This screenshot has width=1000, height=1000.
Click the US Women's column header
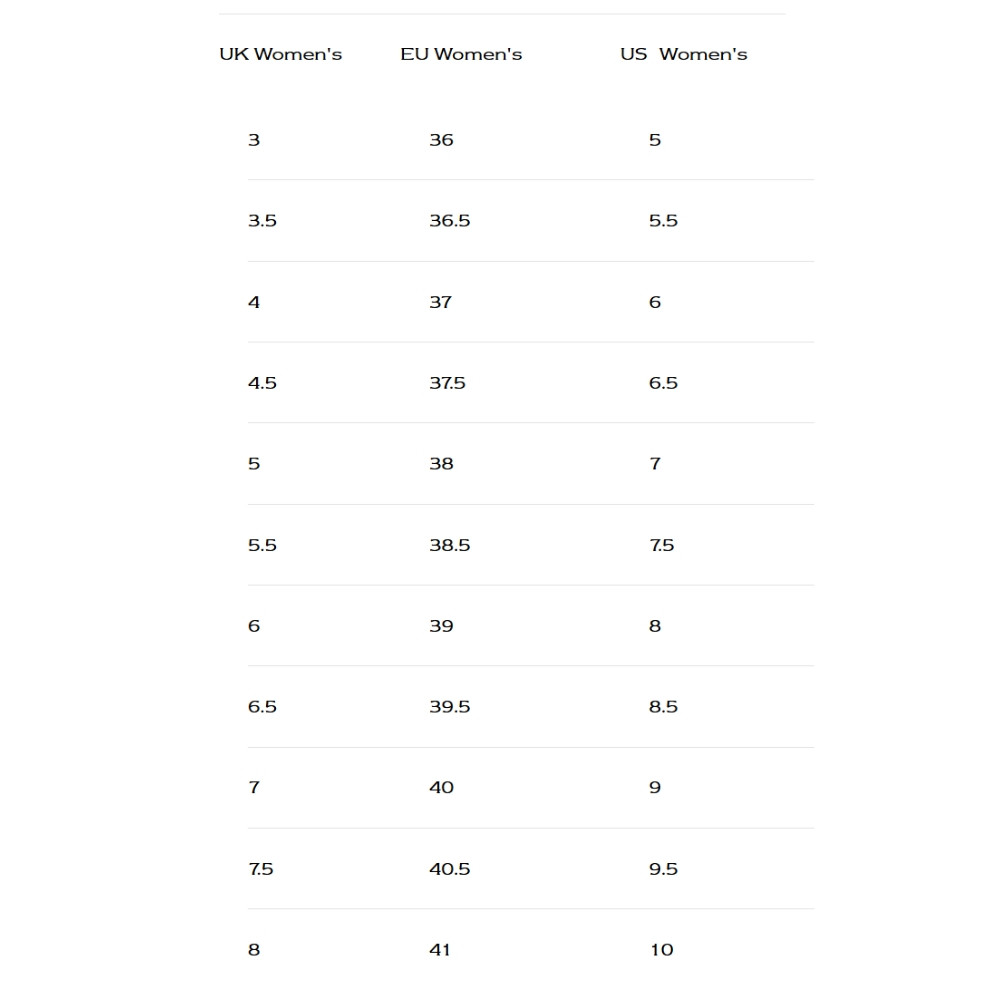683,54
